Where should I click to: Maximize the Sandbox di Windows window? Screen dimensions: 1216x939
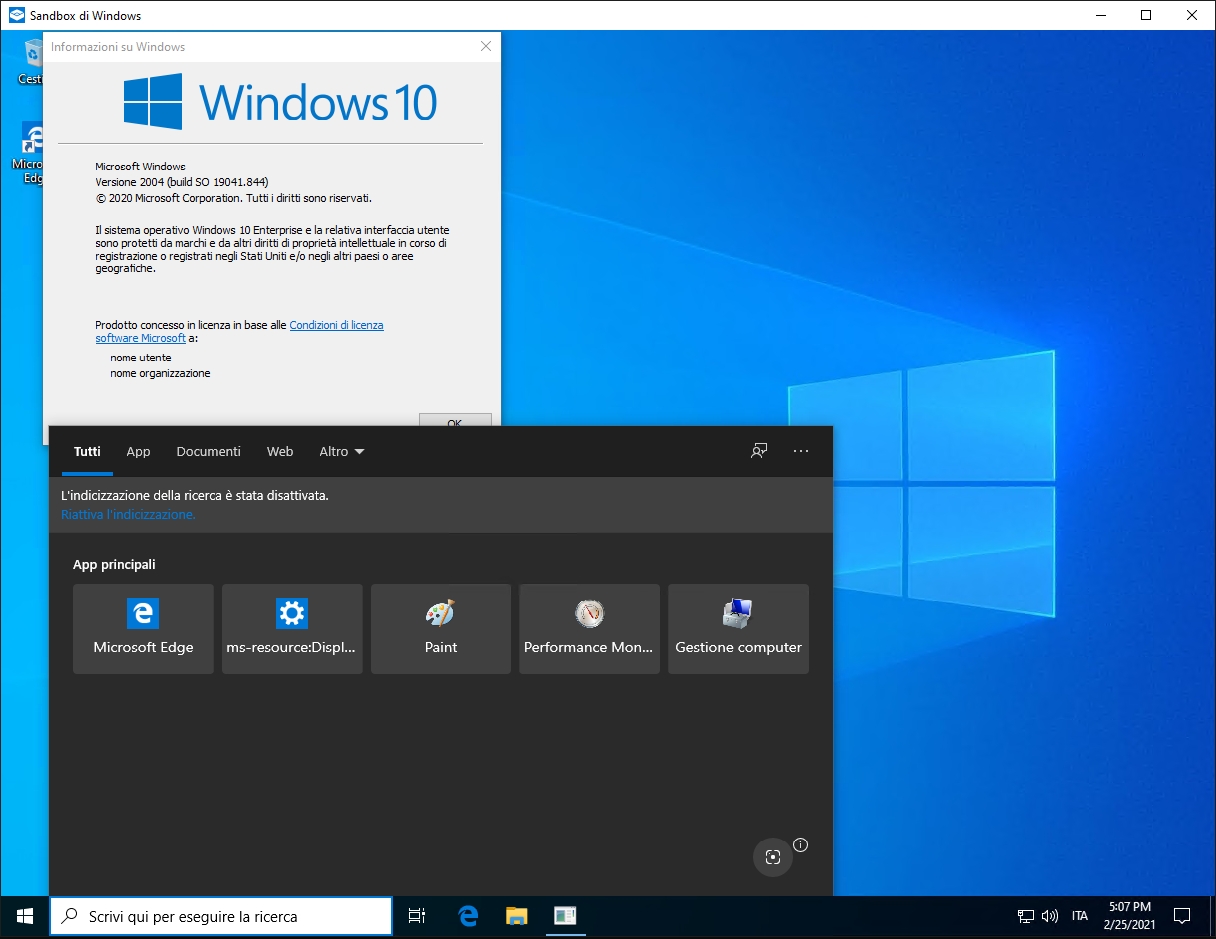pos(1146,15)
